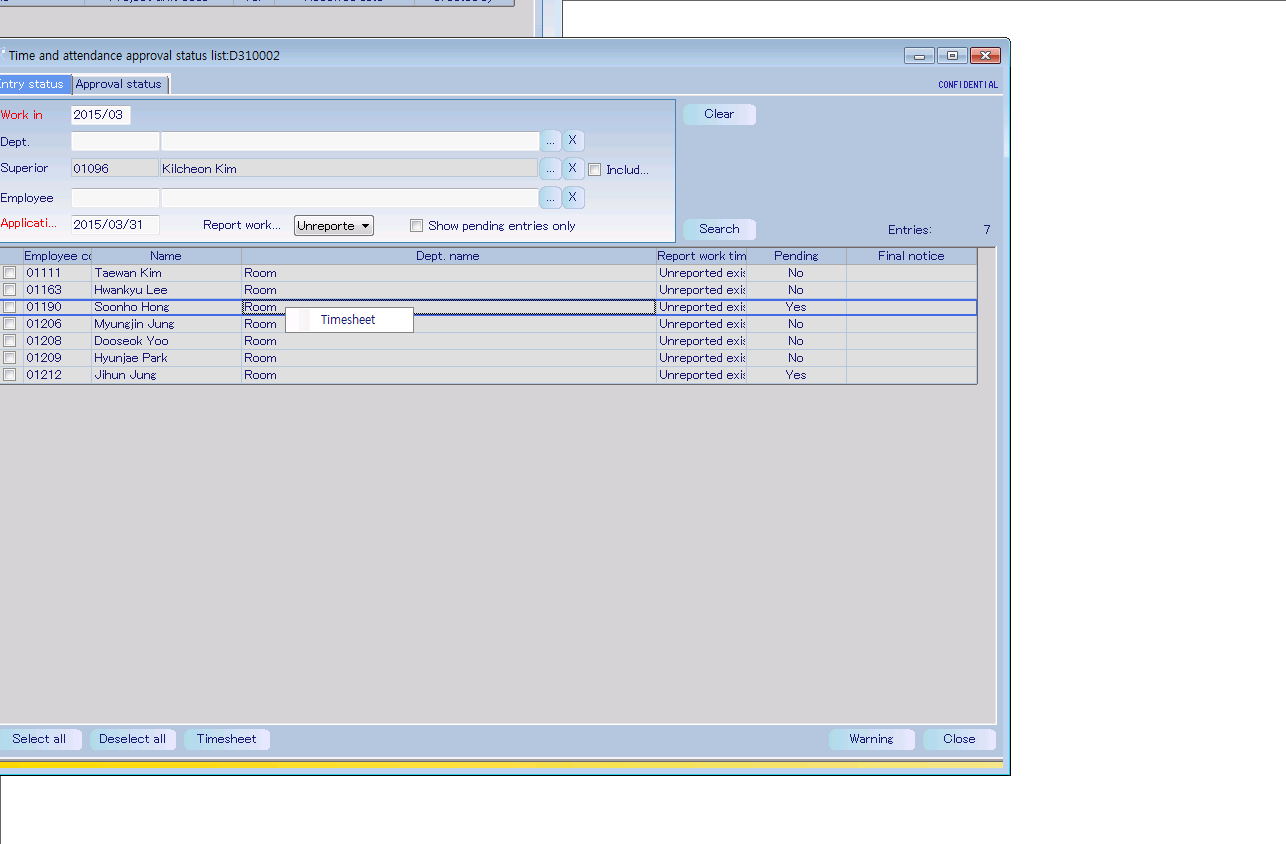Click the Clear button

point(719,114)
